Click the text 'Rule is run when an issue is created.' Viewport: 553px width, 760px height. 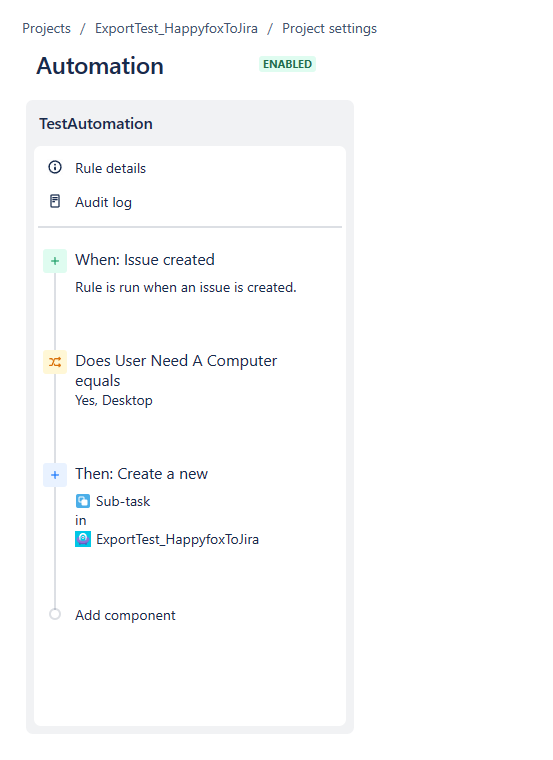(186, 287)
